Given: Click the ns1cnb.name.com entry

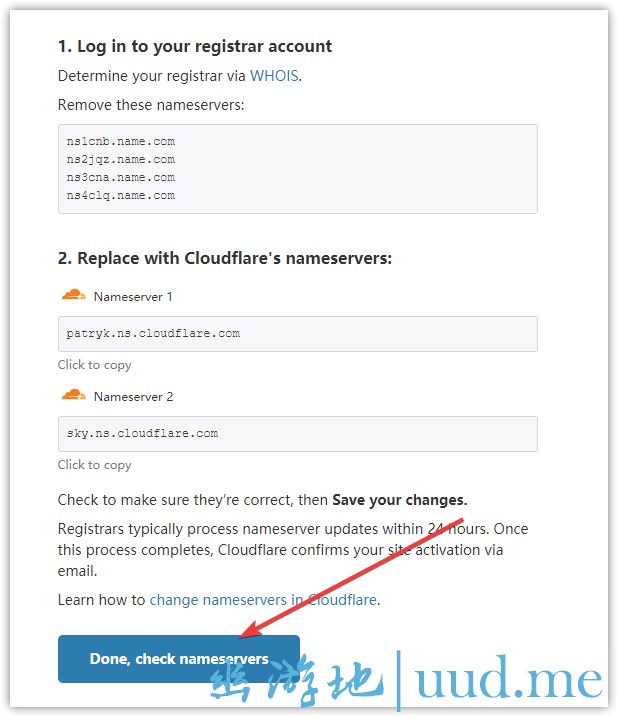Looking at the screenshot, I should coord(120,141).
